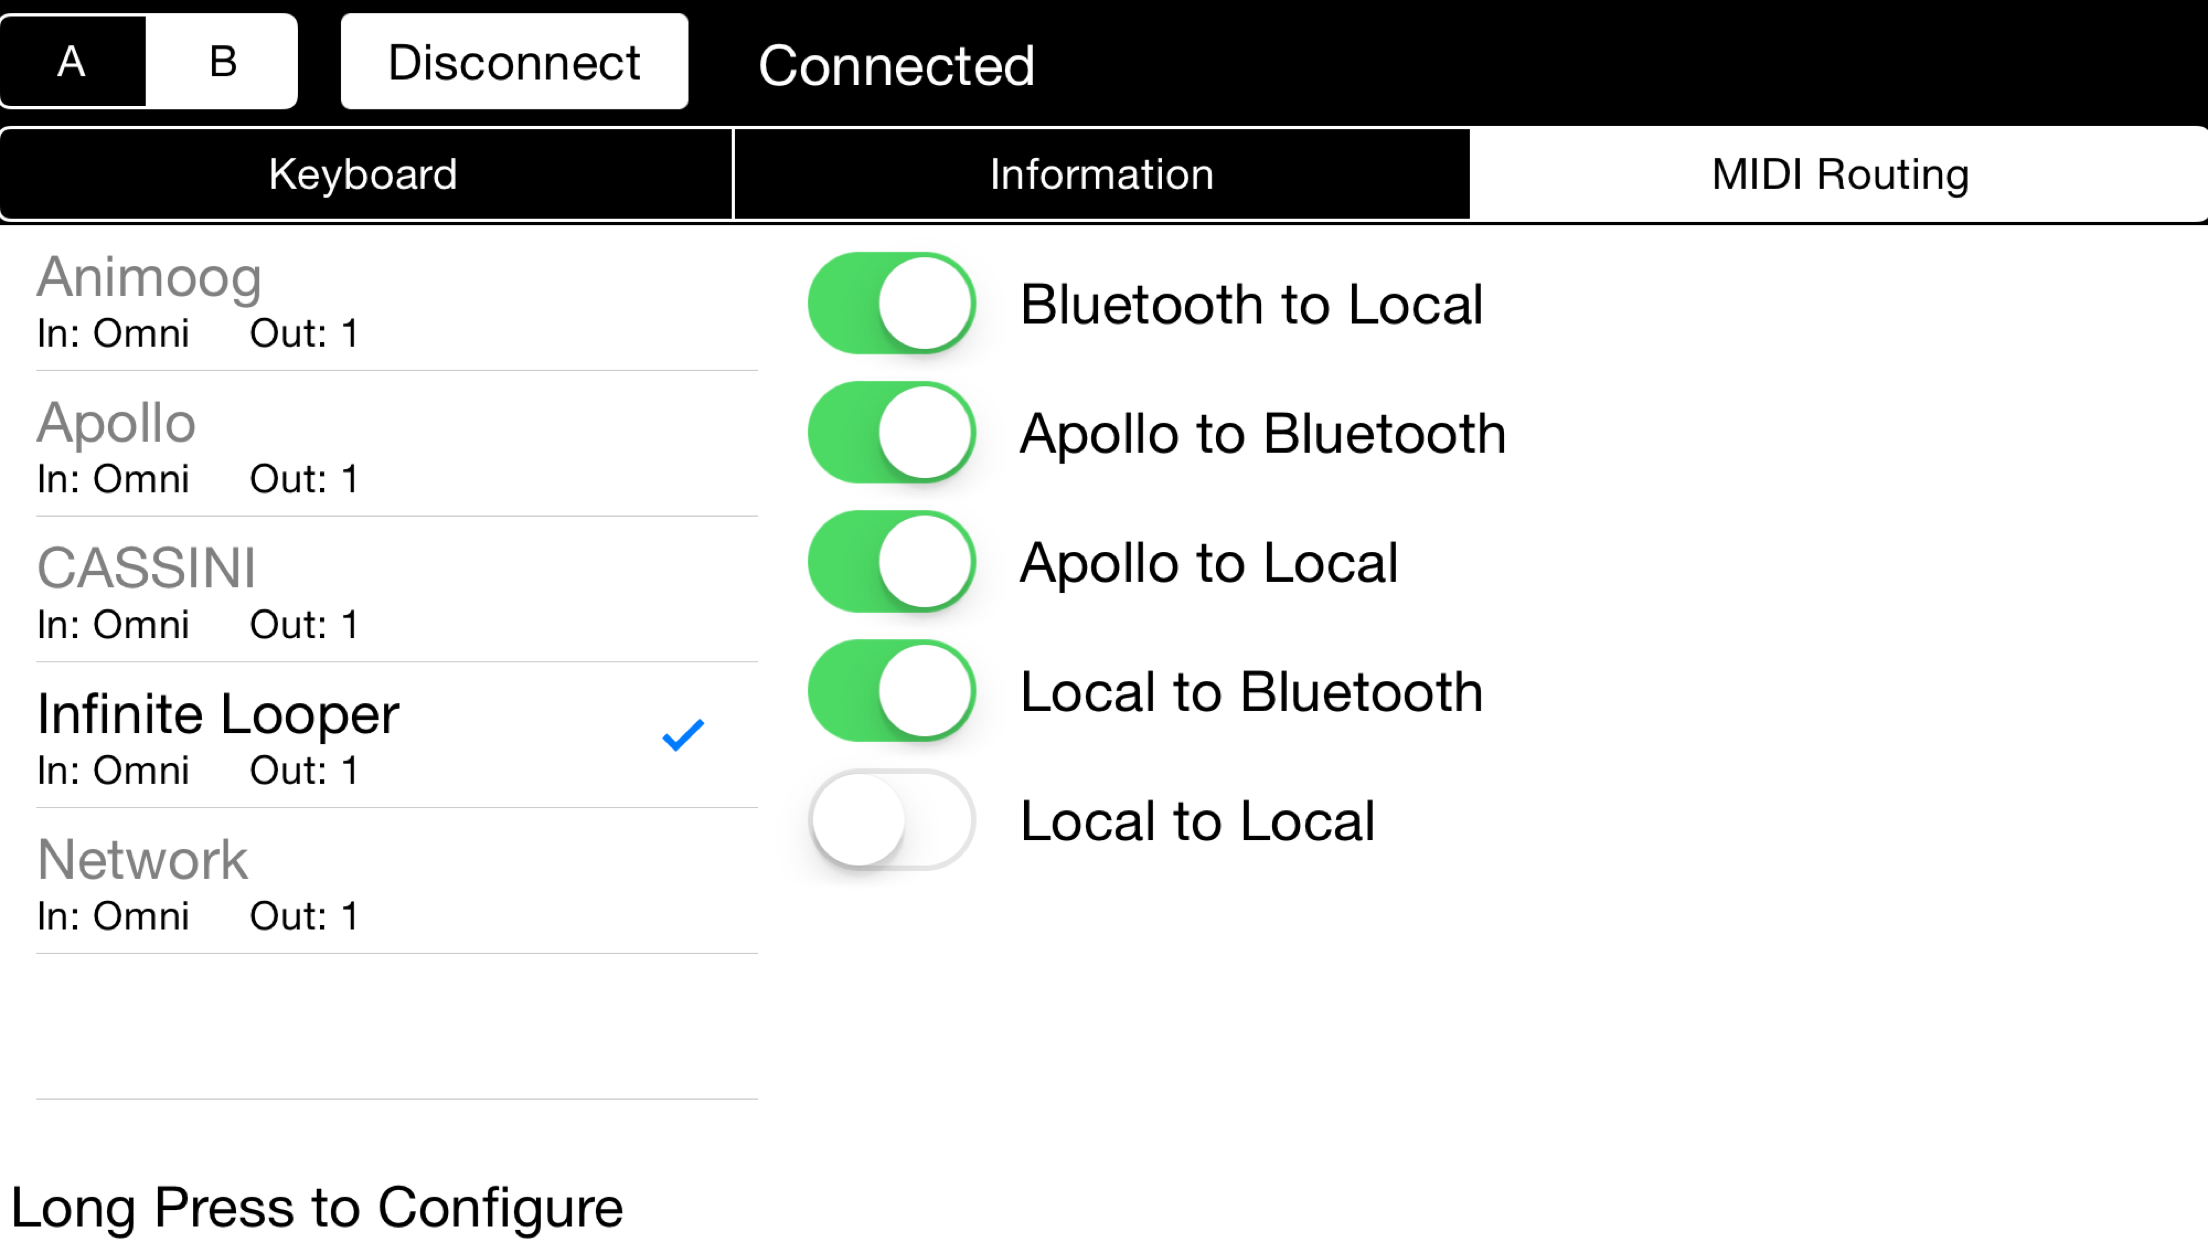Toggle the Apollo to Local switch
This screenshot has height=1242, width=2208.
tap(892, 561)
